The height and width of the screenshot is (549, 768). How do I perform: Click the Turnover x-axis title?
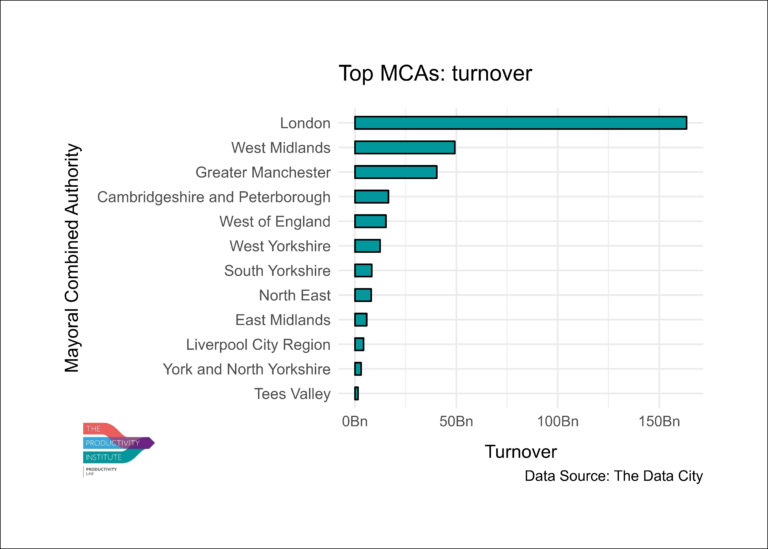coord(521,452)
